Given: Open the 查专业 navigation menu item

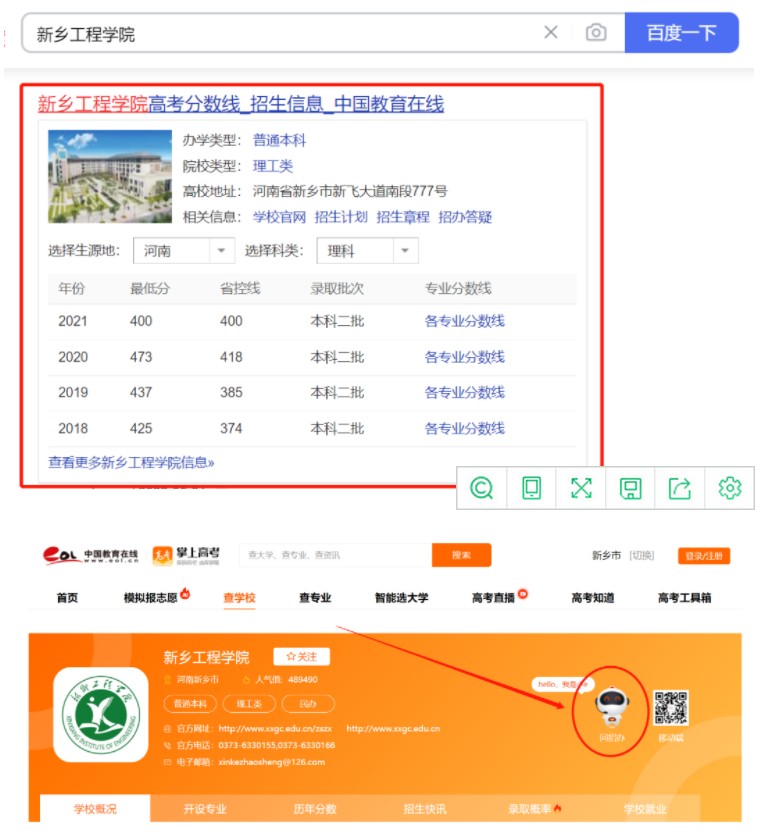Looking at the screenshot, I should point(315,598).
